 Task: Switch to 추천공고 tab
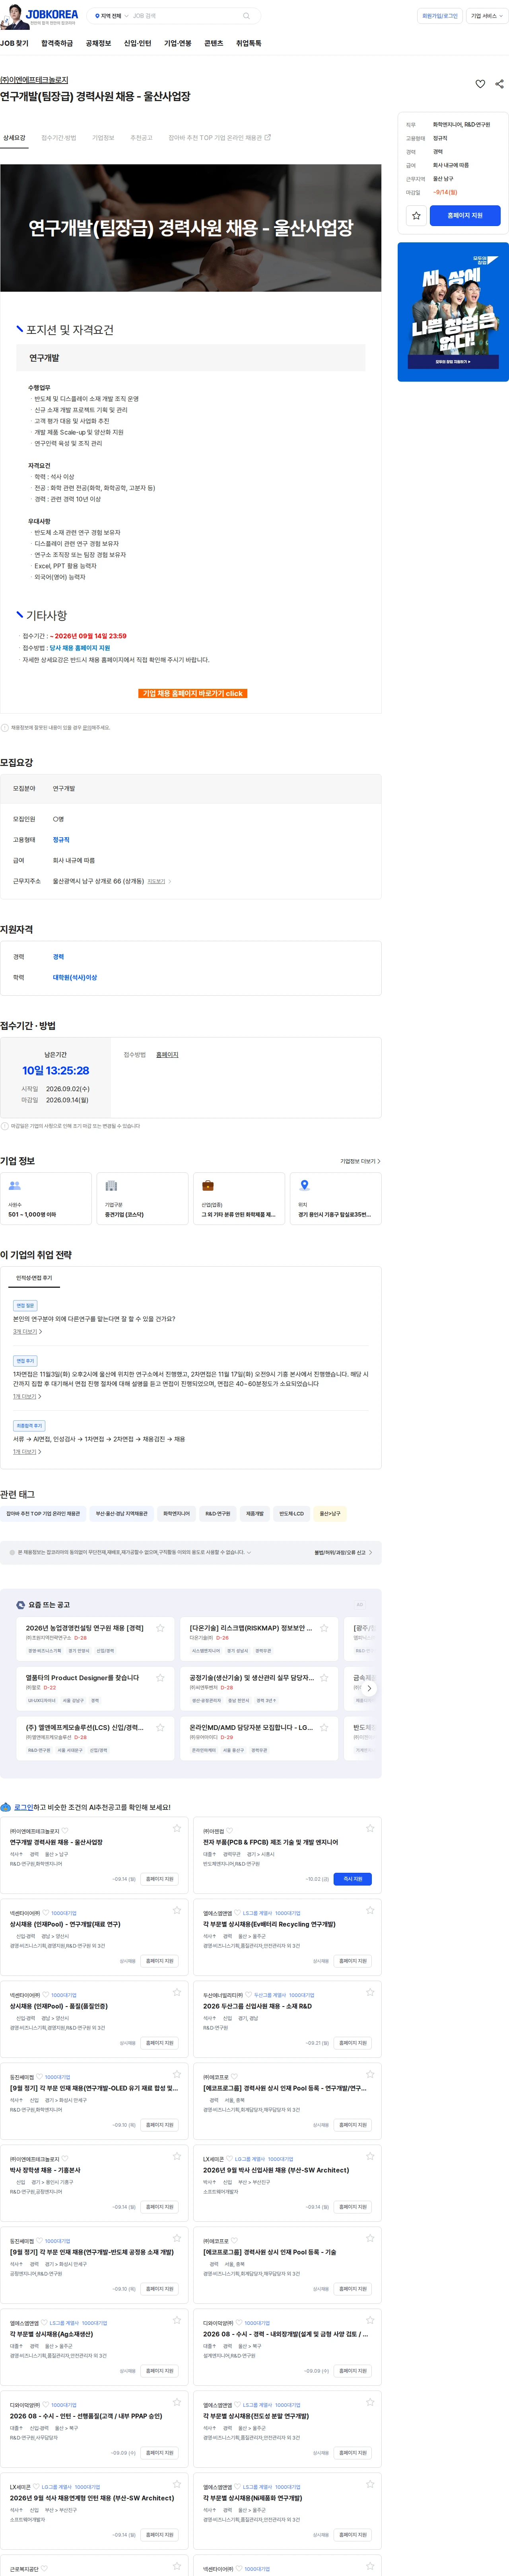141,138
